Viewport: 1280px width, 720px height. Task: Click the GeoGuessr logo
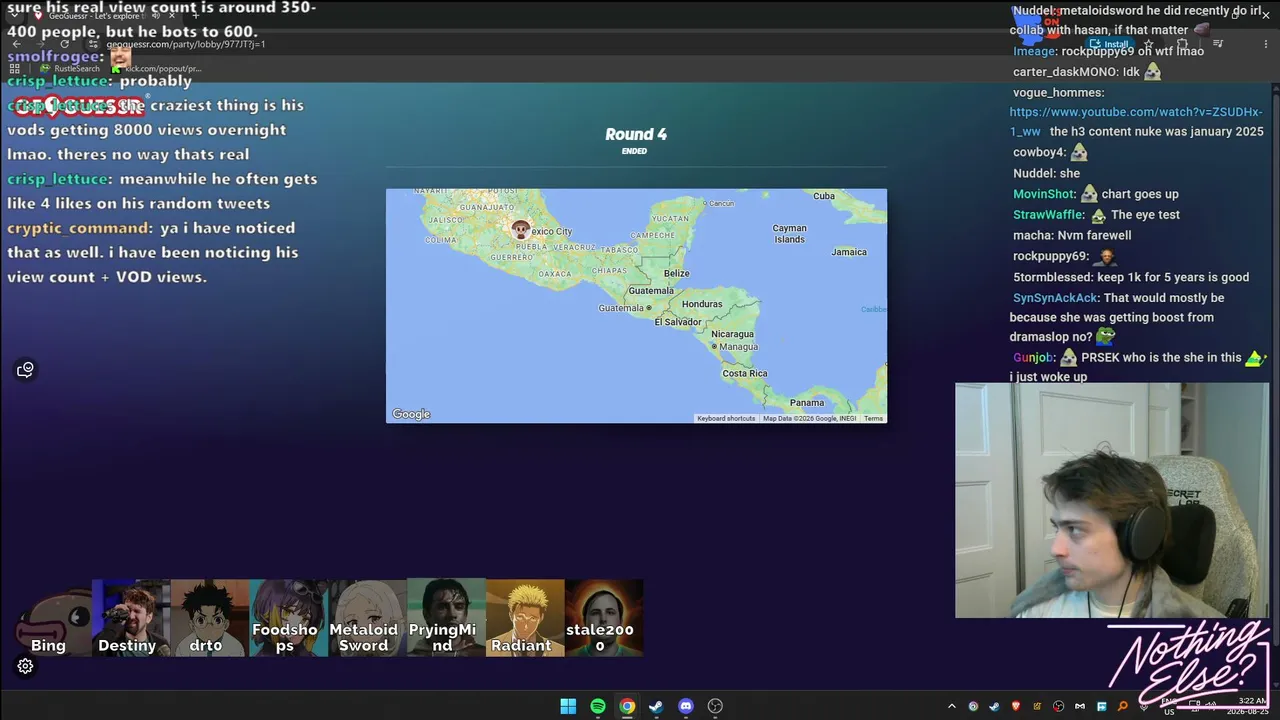click(78, 106)
